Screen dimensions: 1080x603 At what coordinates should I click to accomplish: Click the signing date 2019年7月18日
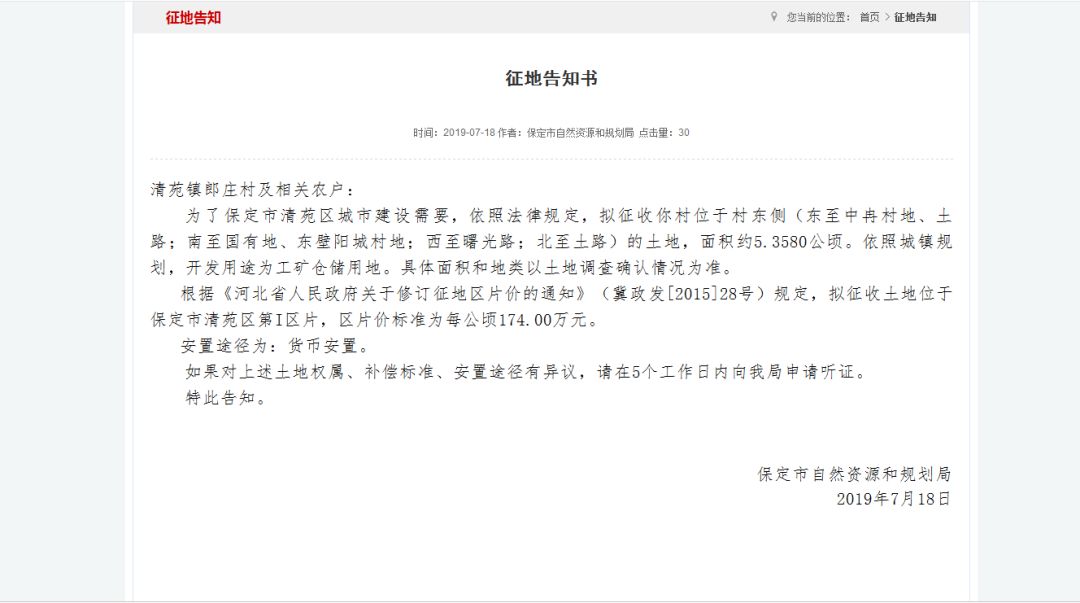(x=893, y=499)
